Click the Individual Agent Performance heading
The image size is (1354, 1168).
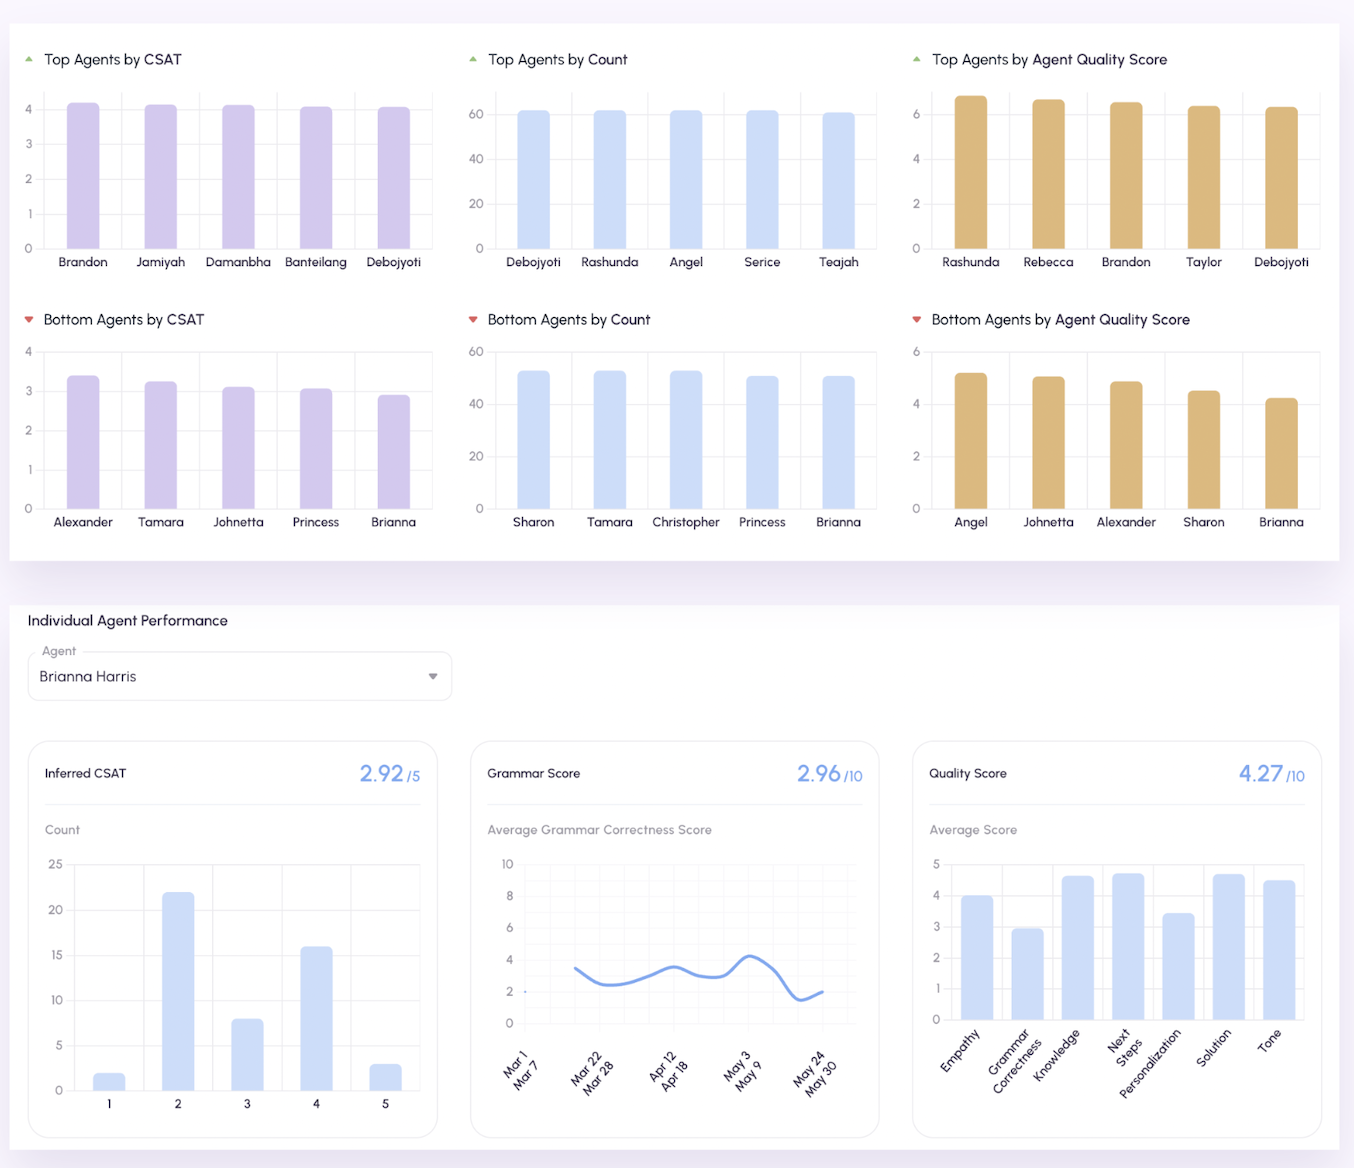[x=128, y=621]
